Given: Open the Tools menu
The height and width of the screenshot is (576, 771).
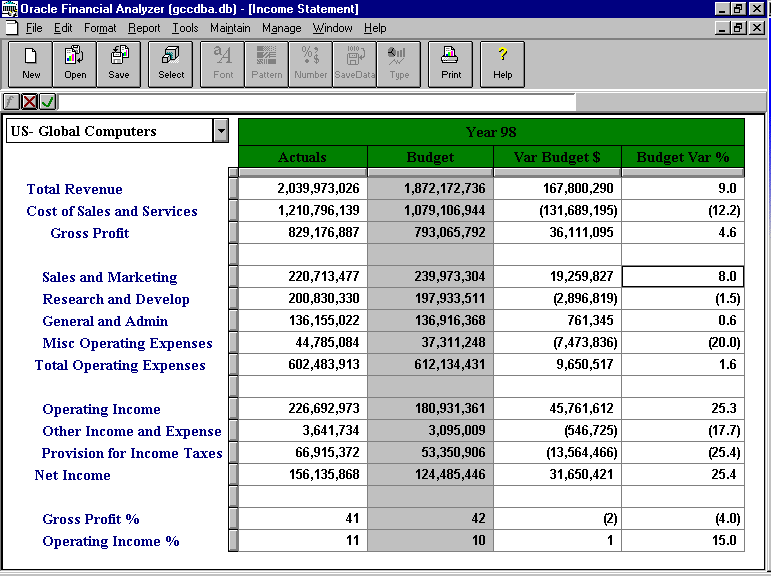Looking at the screenshot, I should pos(185,28).
